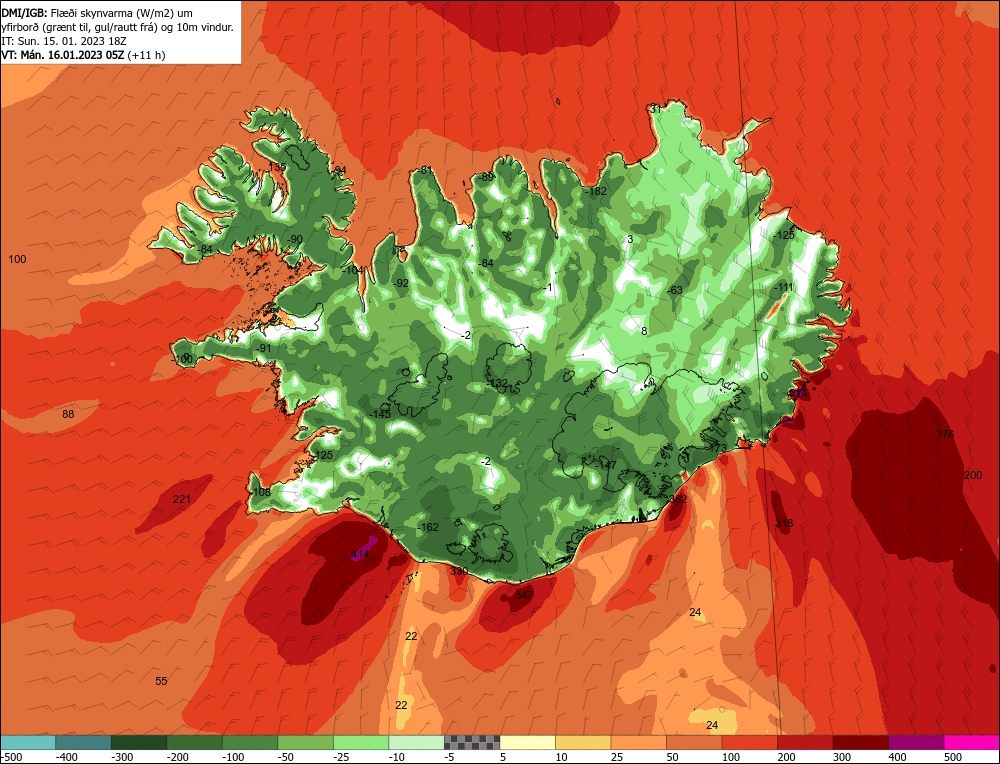
Task: Click the title line 'DMI/IGB: Flæði skynvarma (W/m2) um'
Action: point(97,13)
